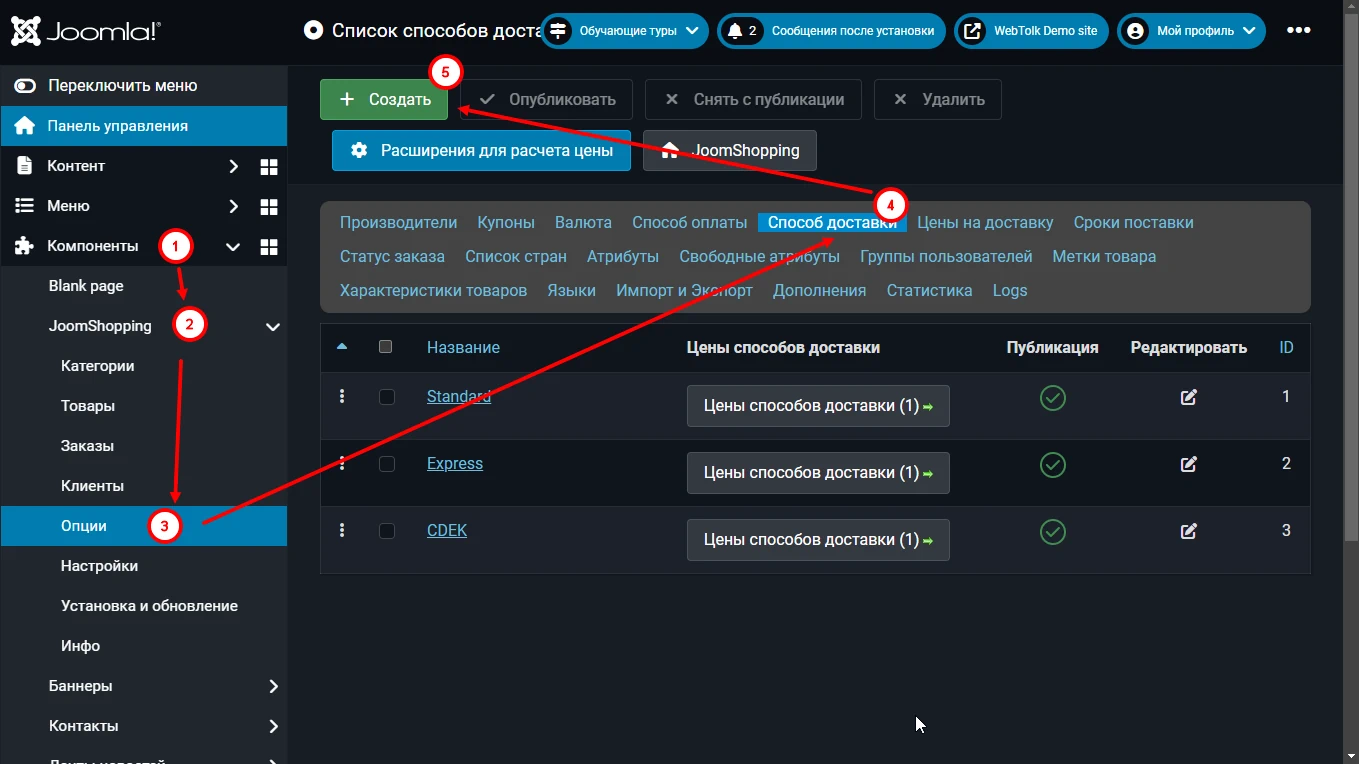Image resolution: width=1359 pixels, height=764 pixels.
Task: Open the Standard row ordering handle dots
Action: pyautogui.click(x=342, y=396)
